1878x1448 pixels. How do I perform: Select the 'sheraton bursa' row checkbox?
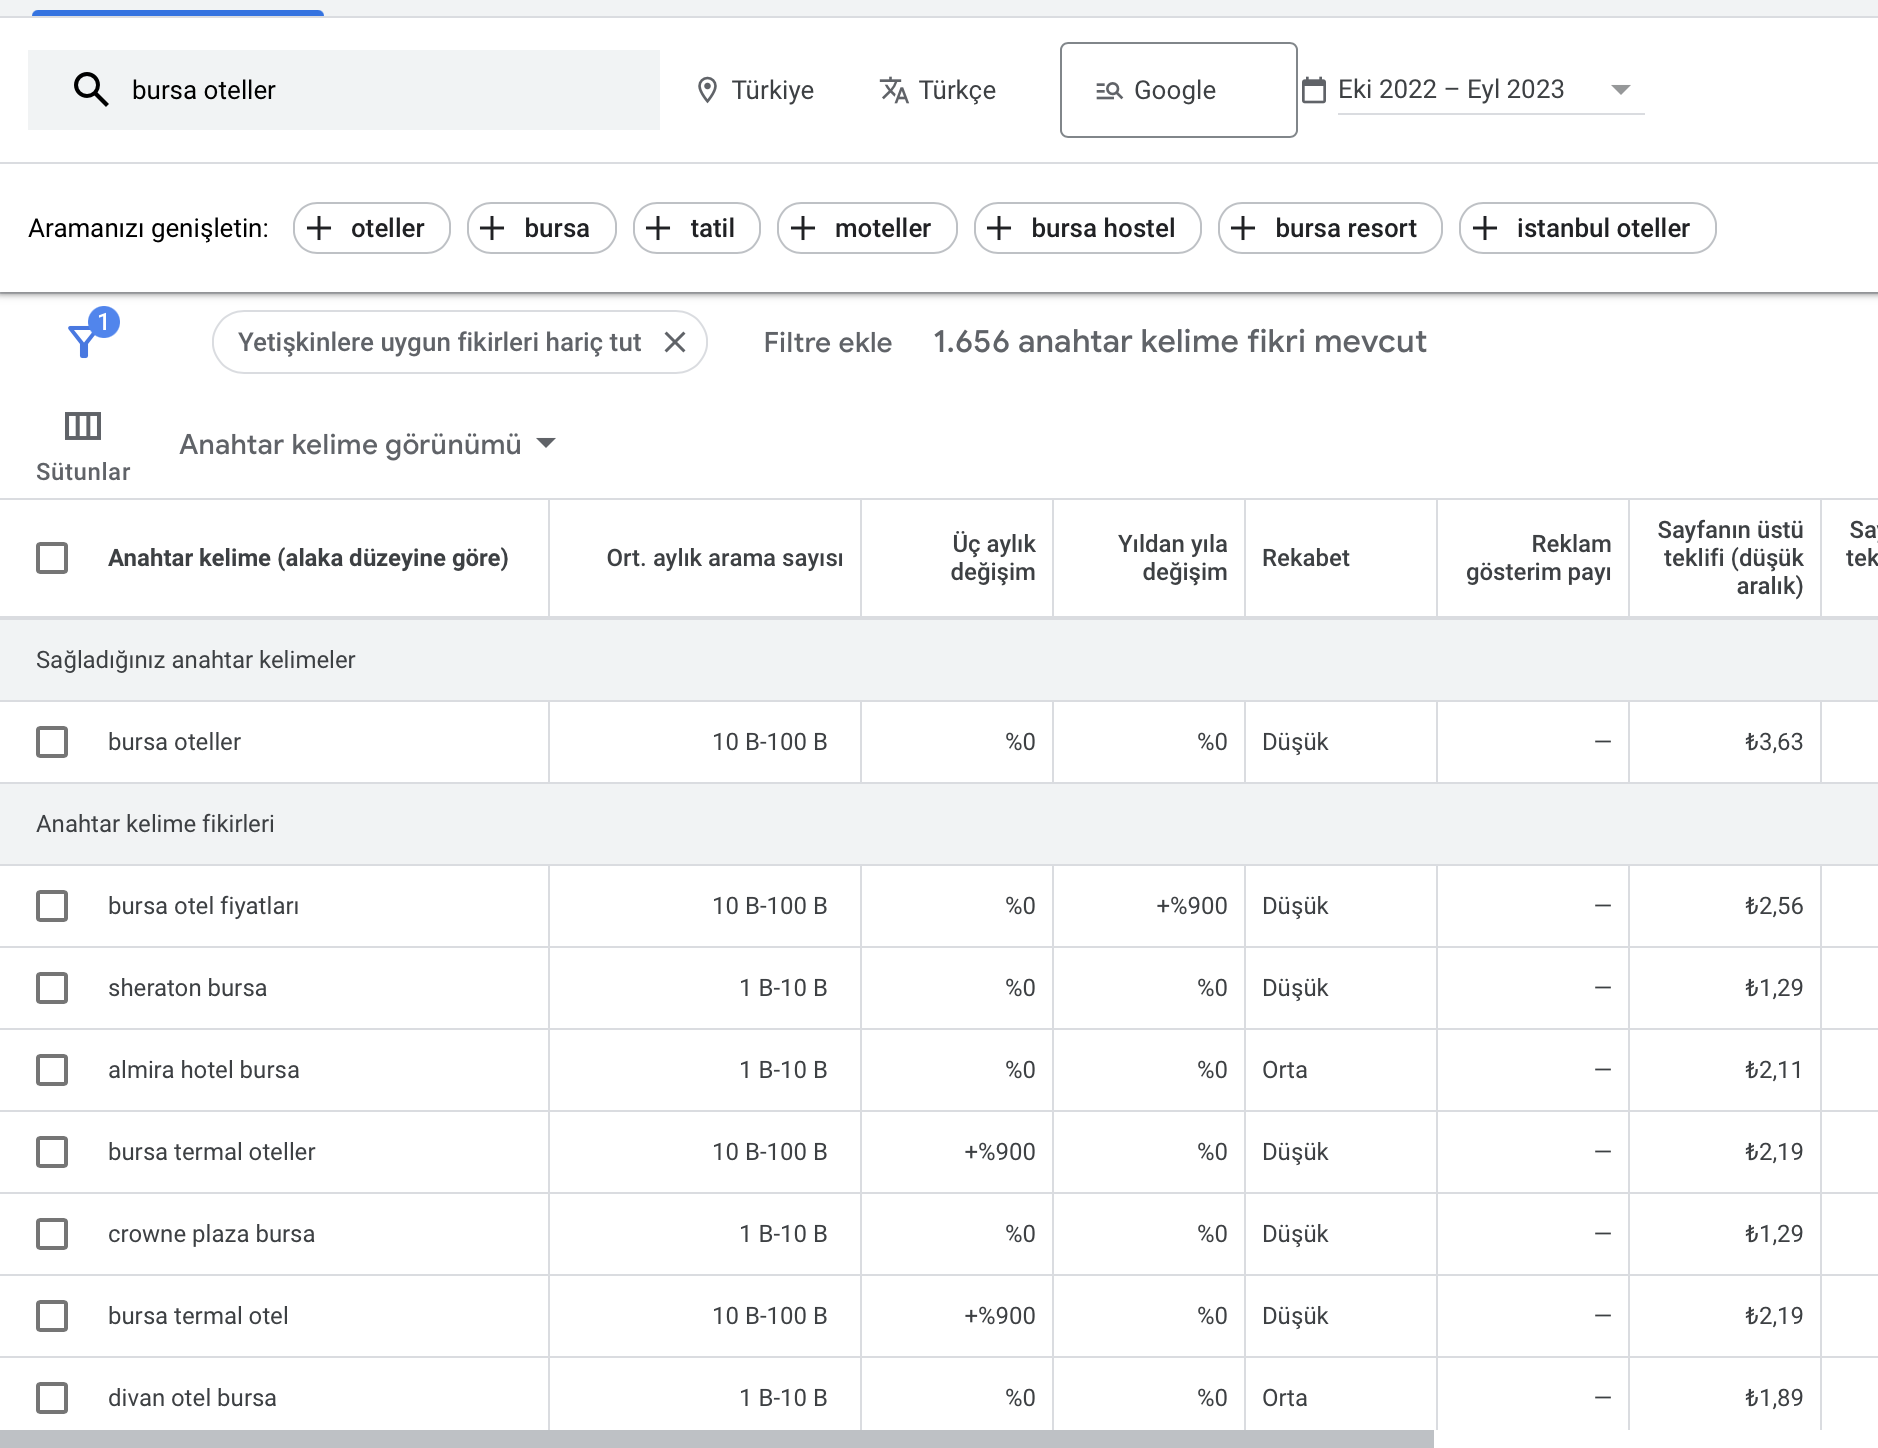[52, 988]
